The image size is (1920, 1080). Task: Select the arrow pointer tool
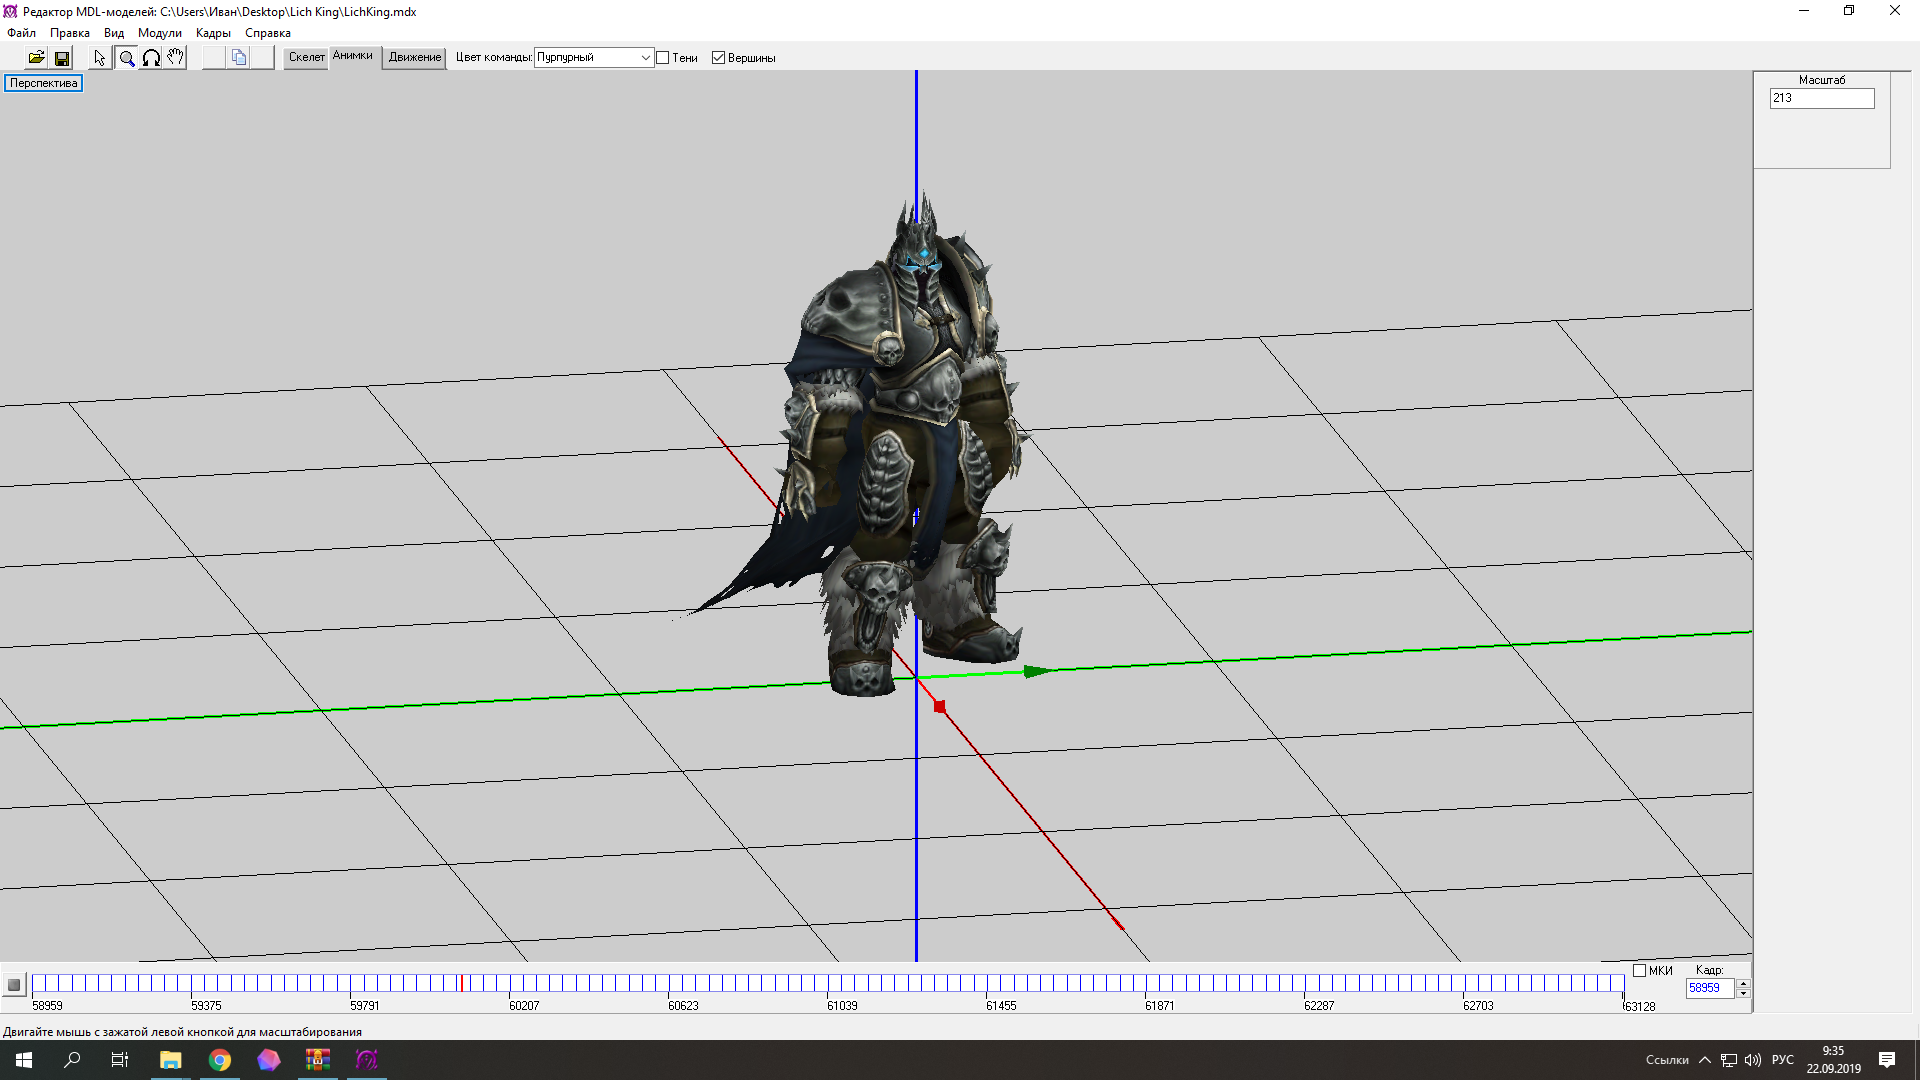(x=100, y=58)
